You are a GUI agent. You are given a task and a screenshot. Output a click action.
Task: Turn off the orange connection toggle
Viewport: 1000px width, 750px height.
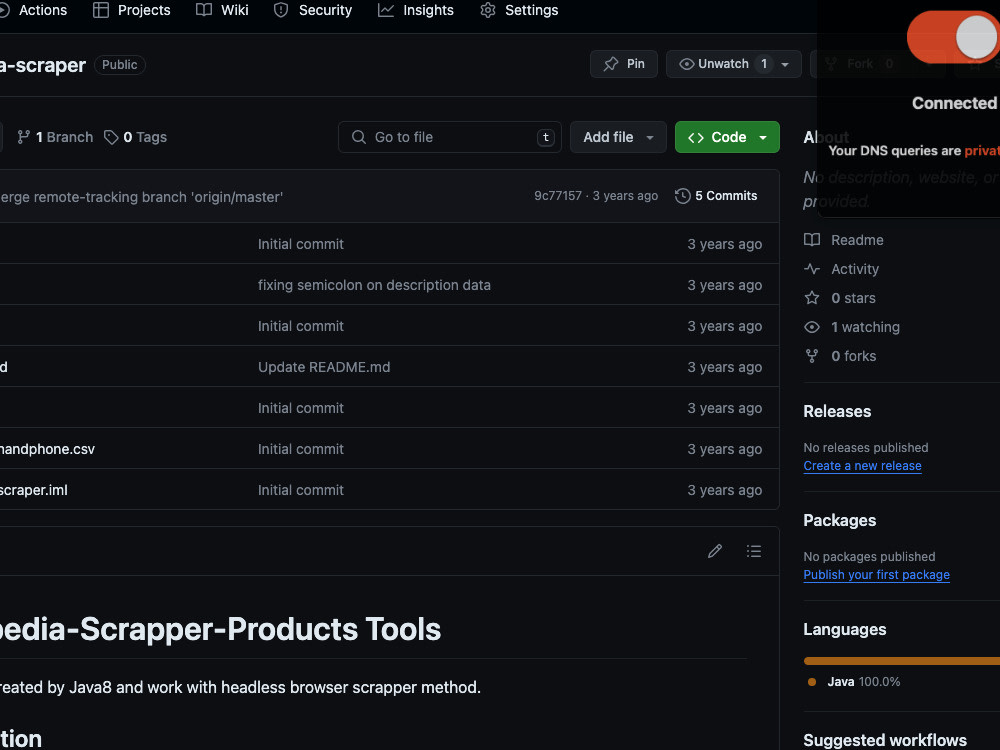click(x=952, y=36)
